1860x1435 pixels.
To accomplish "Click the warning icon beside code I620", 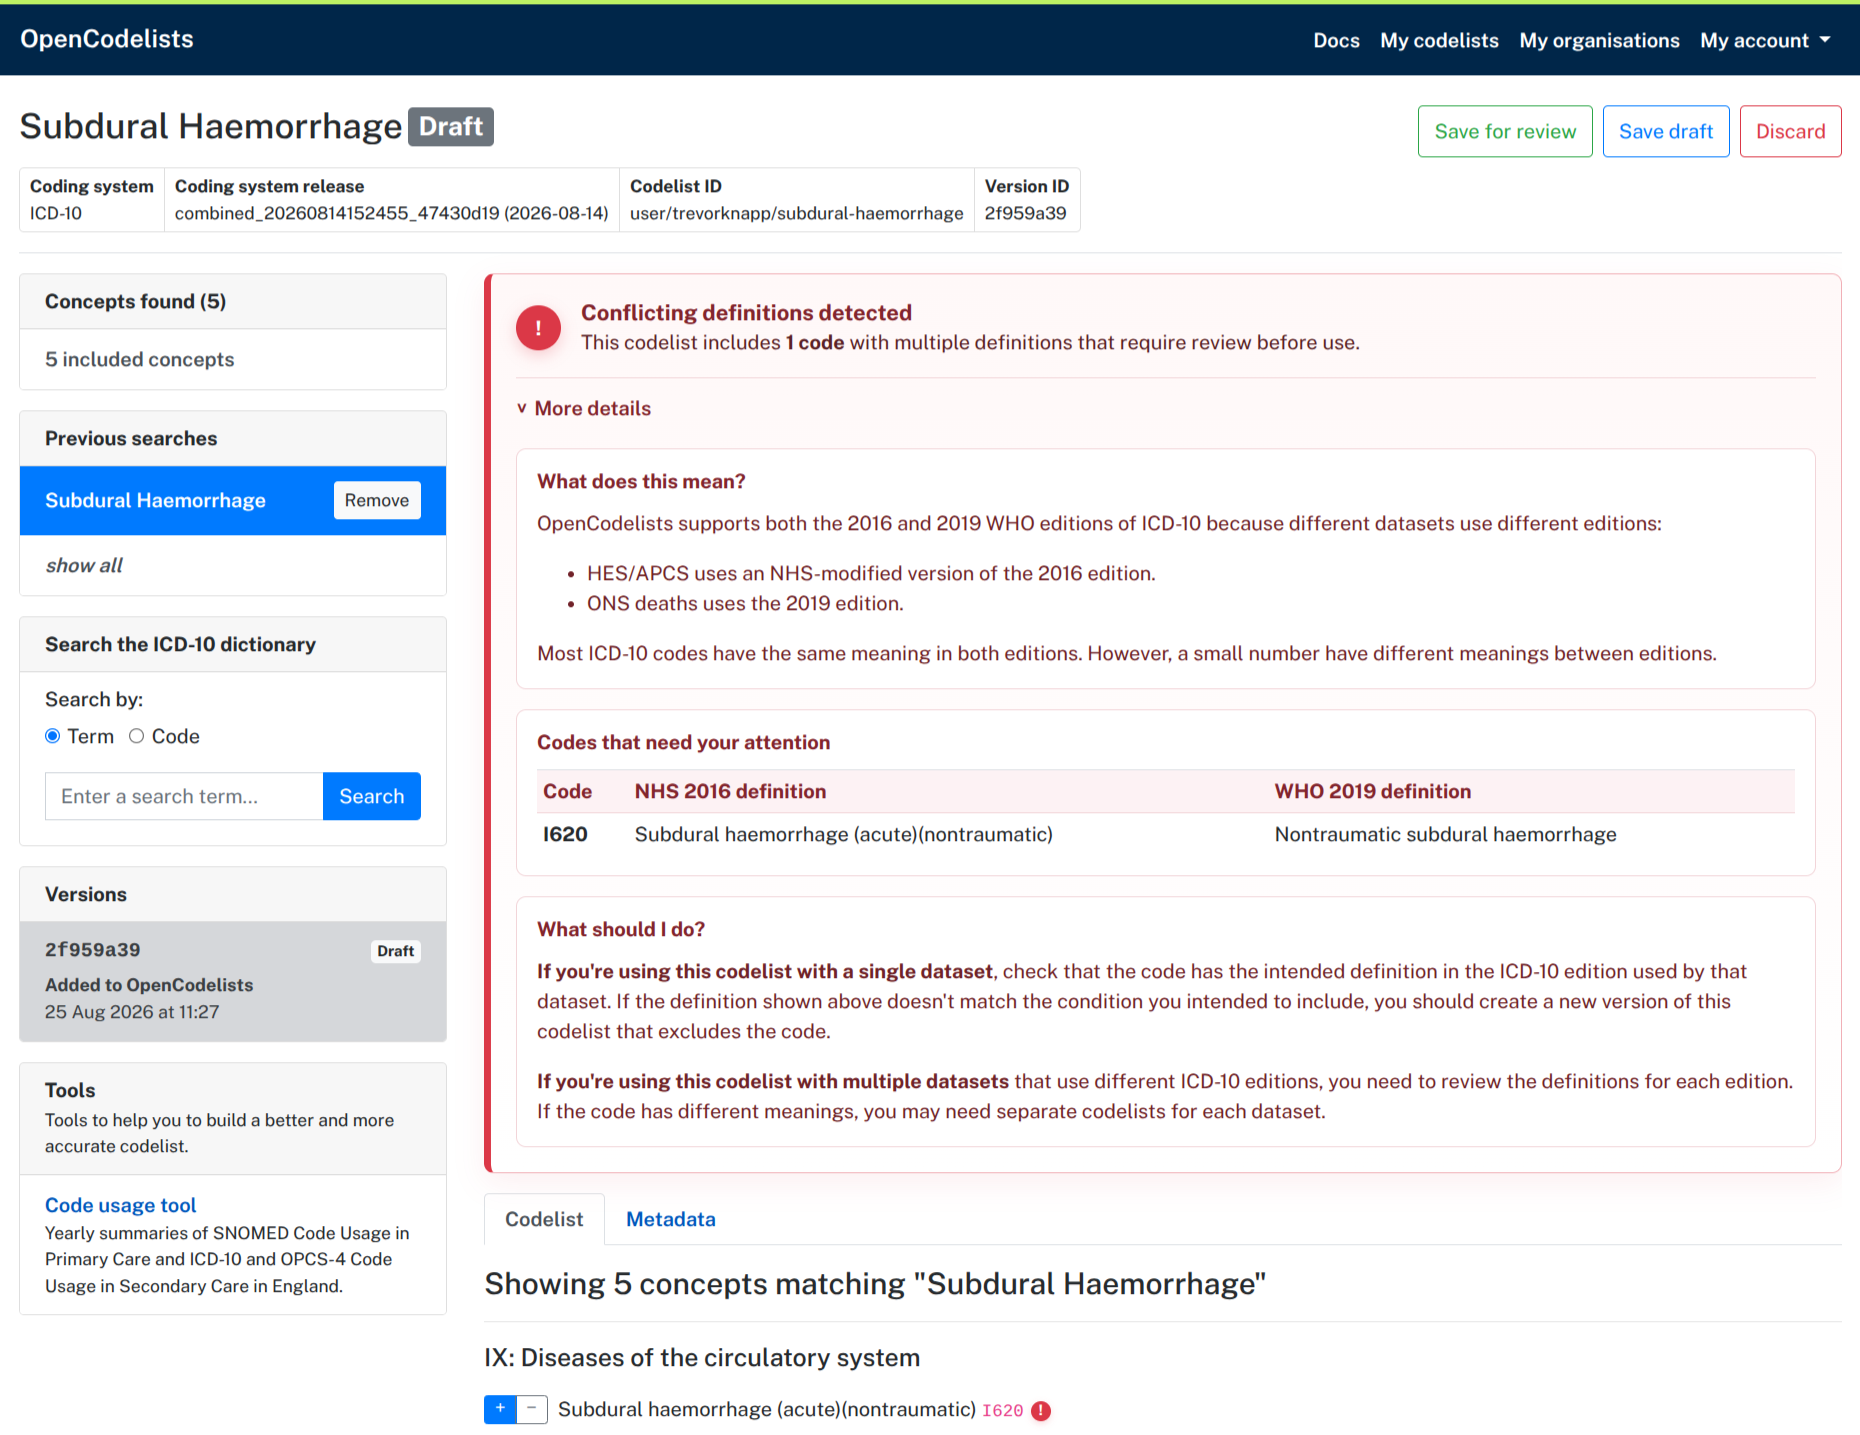I will click(1041, 1410).
